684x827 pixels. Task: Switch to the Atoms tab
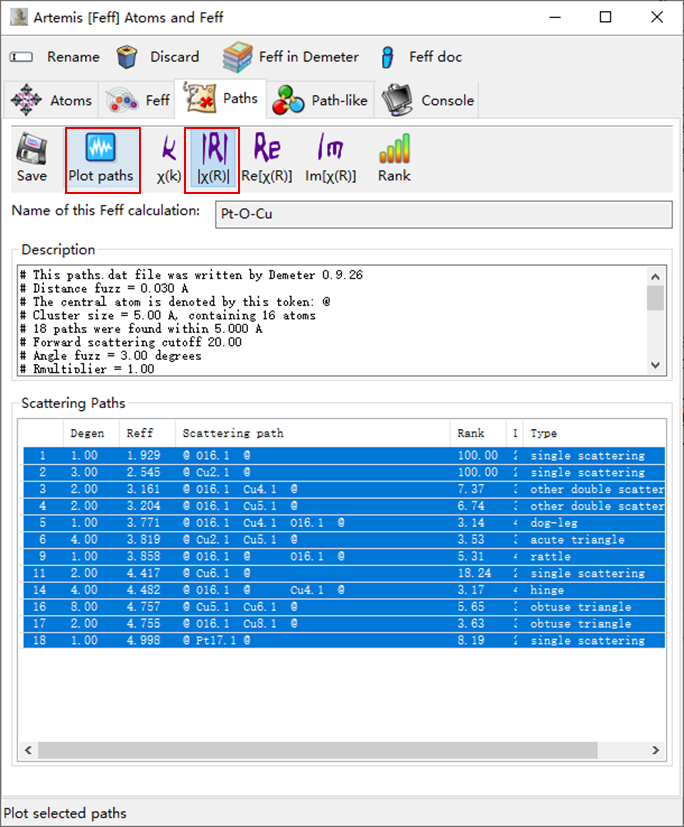click(x=51, y=100)
